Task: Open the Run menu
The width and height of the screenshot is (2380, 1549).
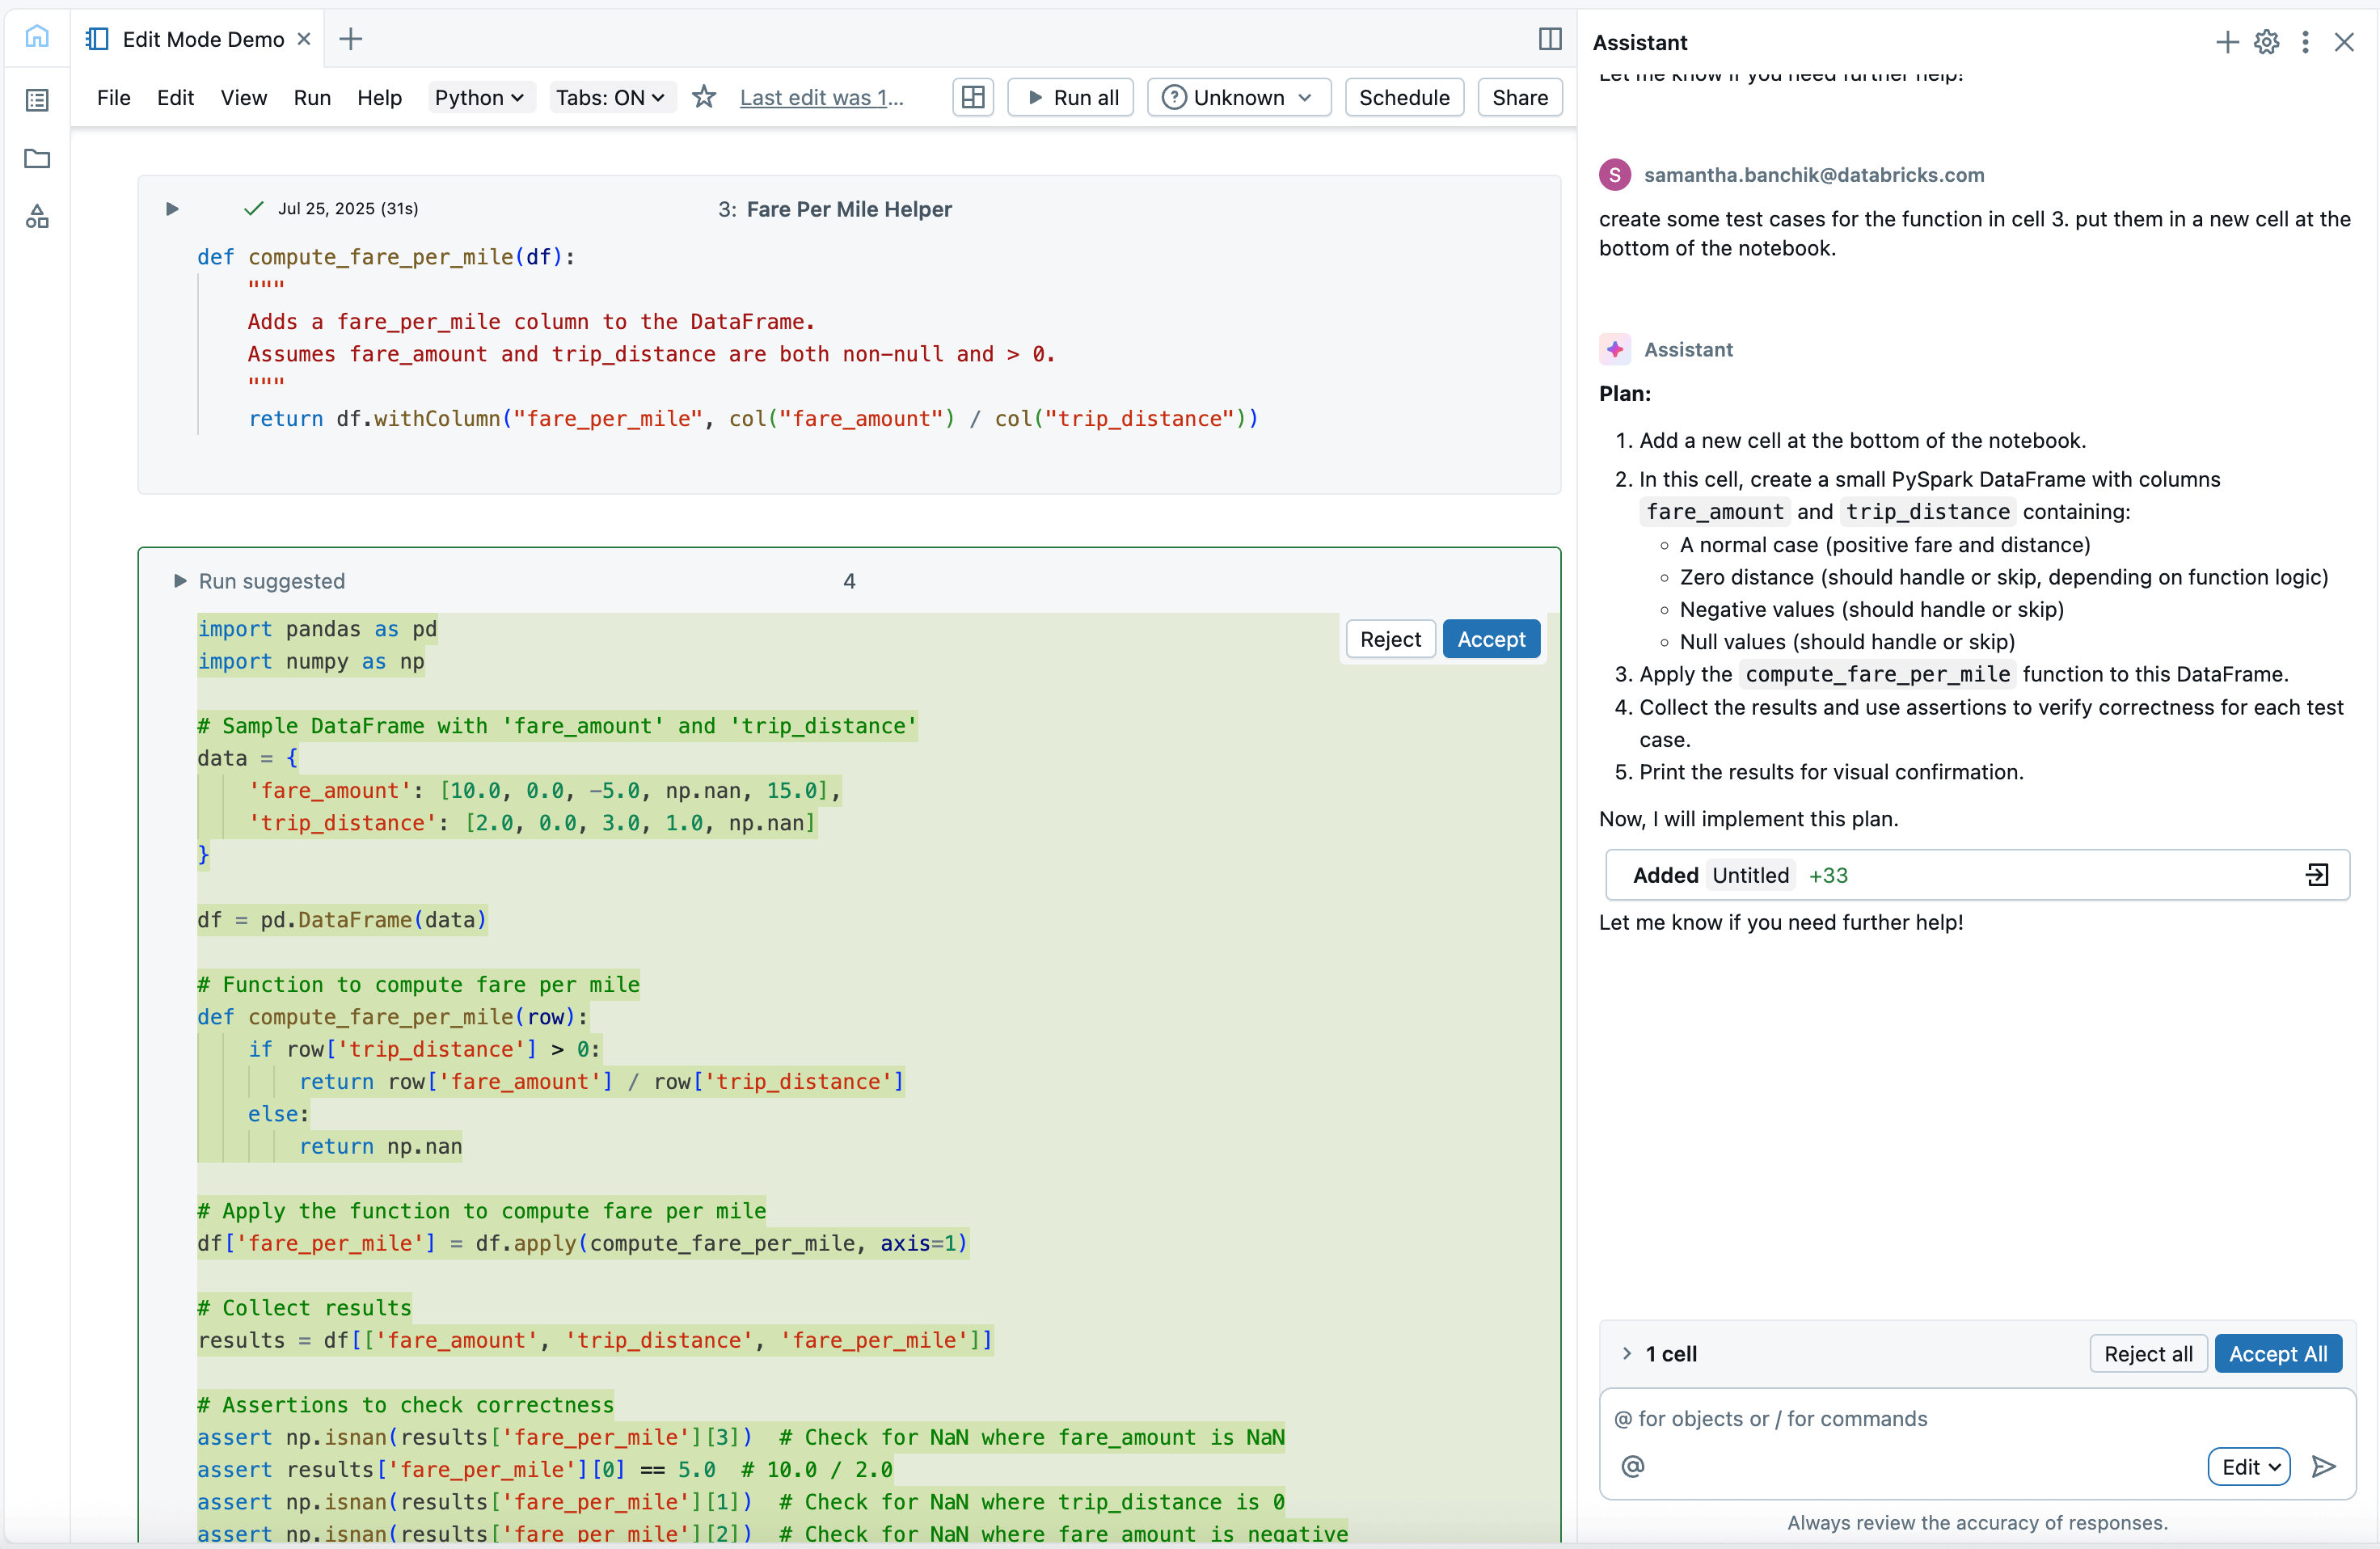Action: pyautogui.click(x=312, y=97)
